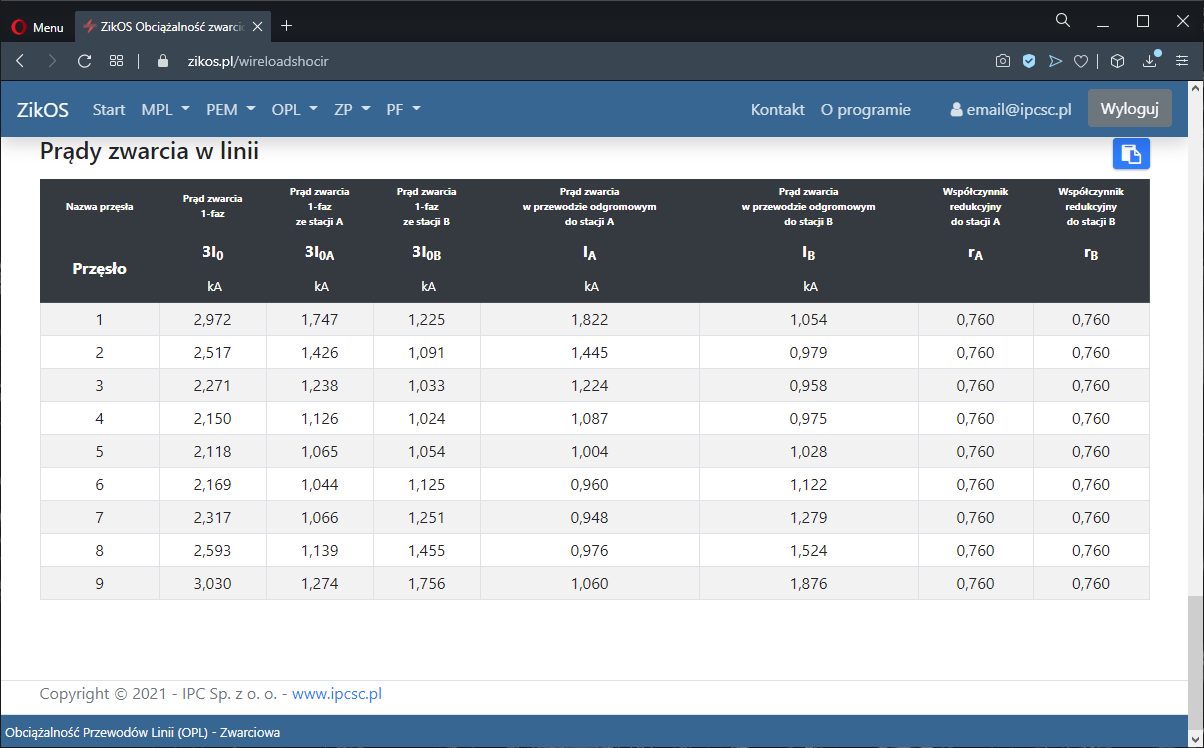Open the Speed Dial grid icon
The width and height of the screenshot is (1204, 748).
[116, 61]
